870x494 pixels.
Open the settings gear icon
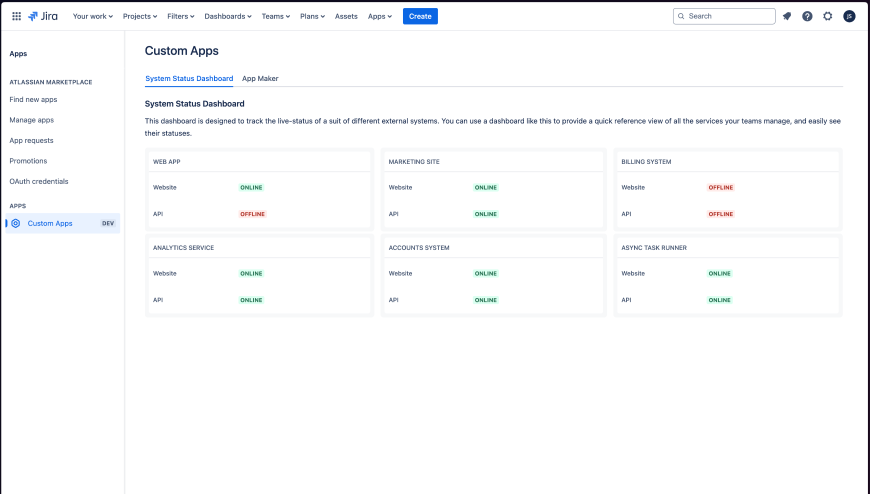click(x=827, y=16)
